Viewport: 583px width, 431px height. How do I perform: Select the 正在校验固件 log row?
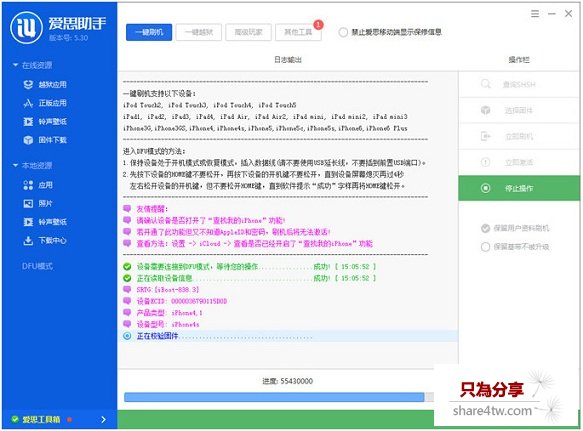[x=288, y=336]
